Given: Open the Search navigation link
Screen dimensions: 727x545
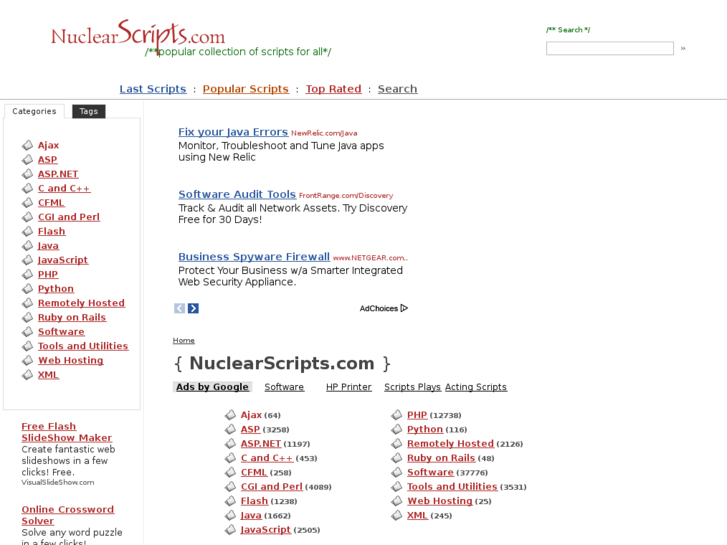Looking at the screenshot, I should click(397, 89).
